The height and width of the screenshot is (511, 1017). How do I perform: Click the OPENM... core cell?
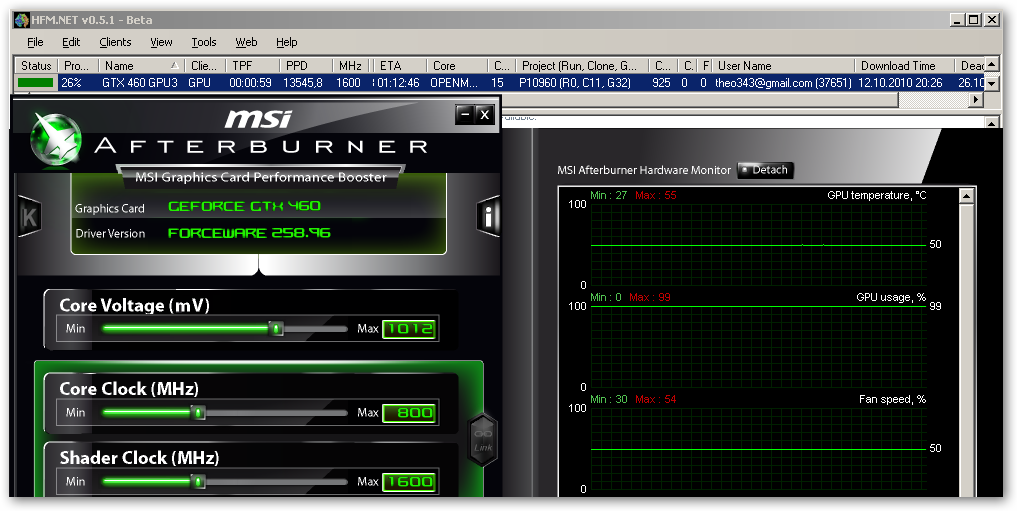(454, 83)
